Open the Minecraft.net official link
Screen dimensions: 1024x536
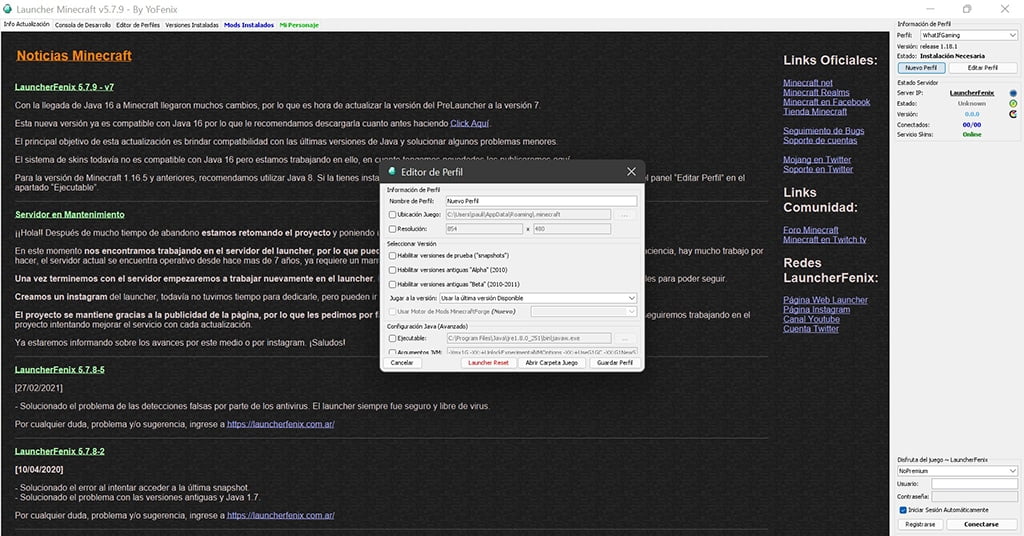808,83
